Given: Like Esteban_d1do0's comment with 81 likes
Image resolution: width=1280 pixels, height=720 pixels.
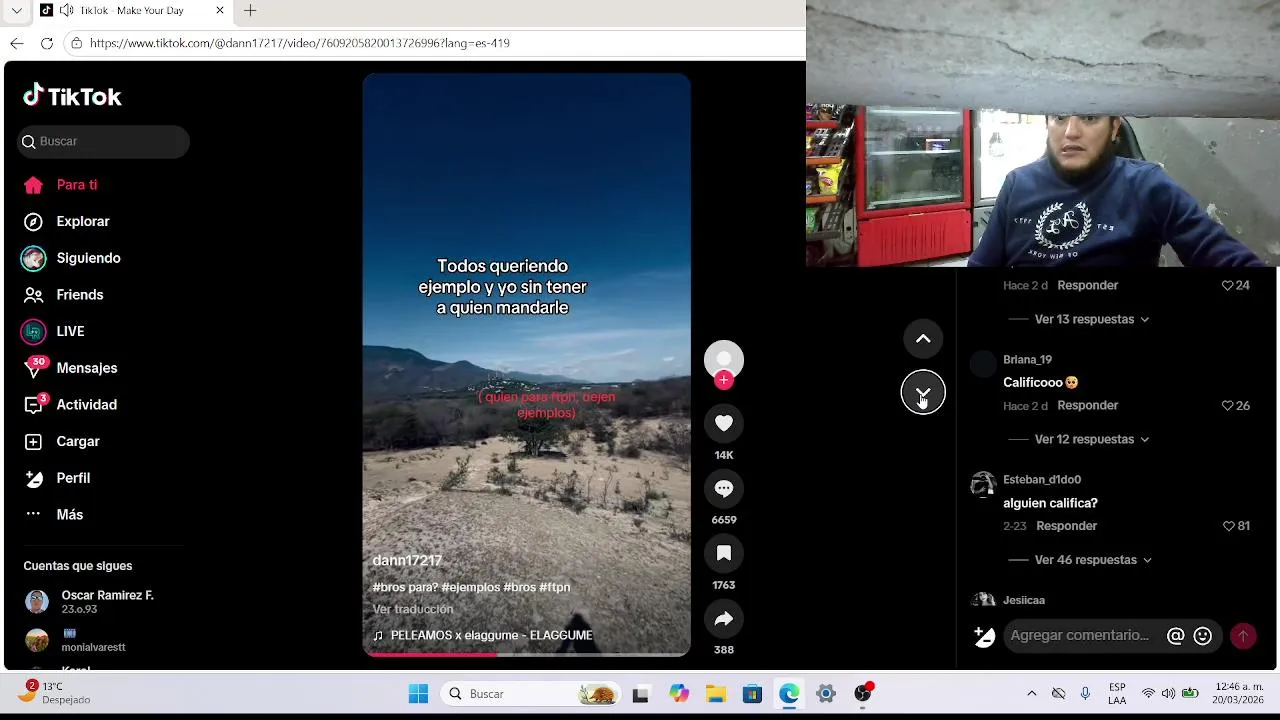Looking at the screenshot, I should (1229, 526).
